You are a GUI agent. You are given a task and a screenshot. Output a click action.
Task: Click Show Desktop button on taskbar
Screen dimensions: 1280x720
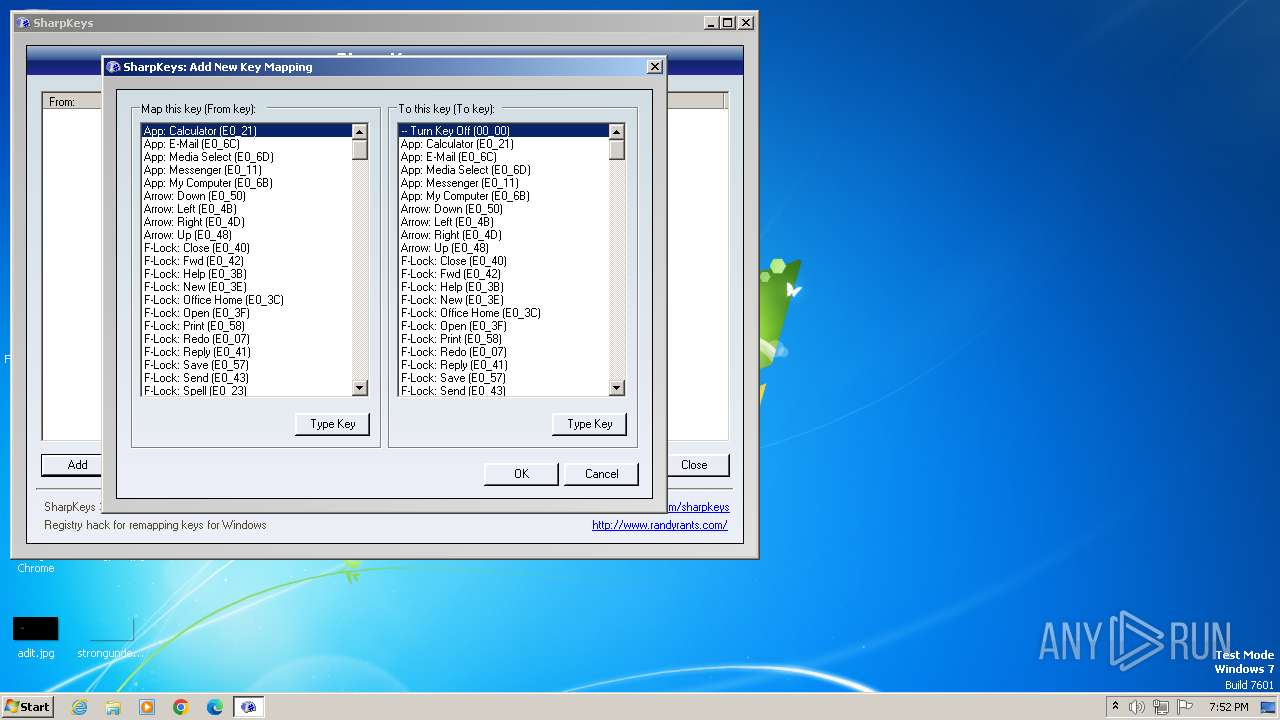tap(1269, 707)
